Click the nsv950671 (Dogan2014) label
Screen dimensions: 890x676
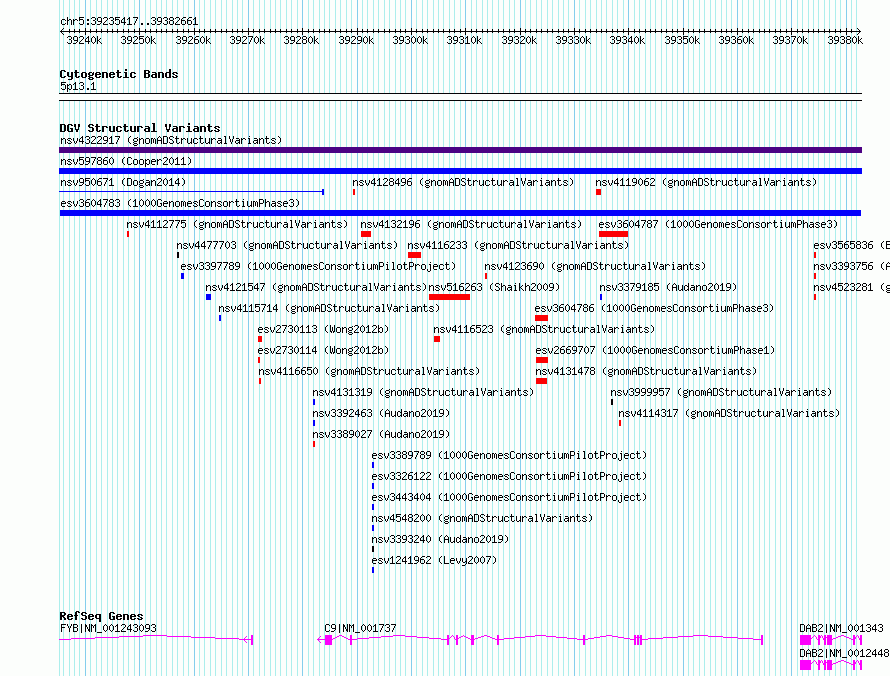123,182
